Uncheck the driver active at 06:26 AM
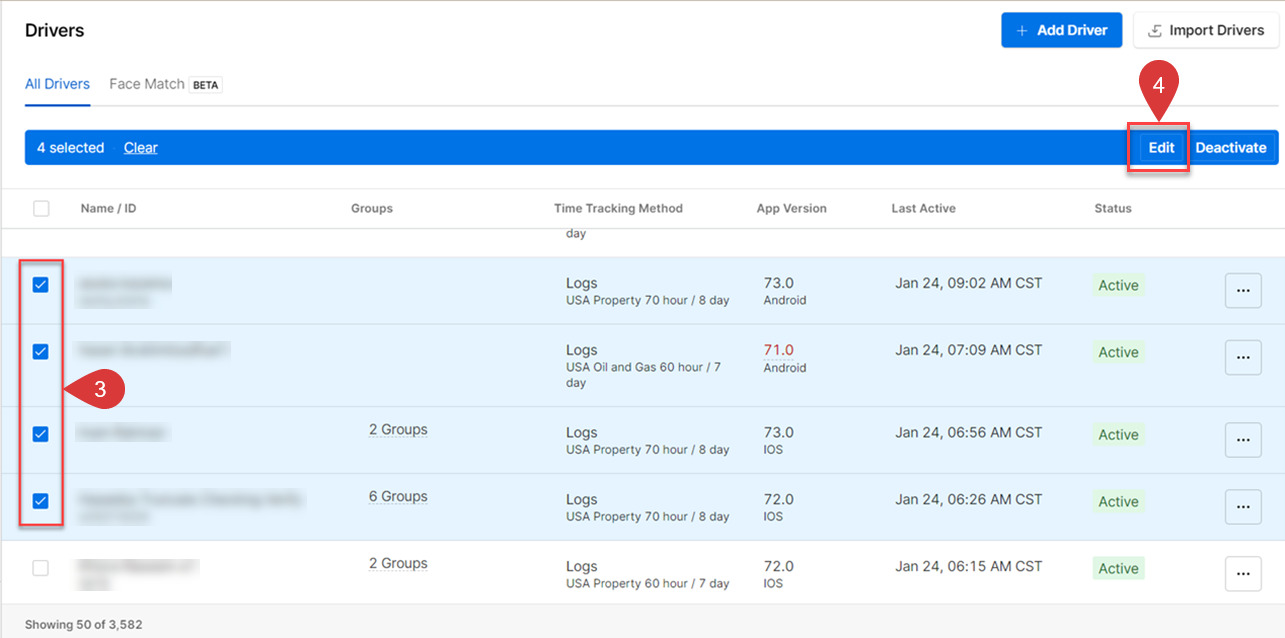 coord(41,501)
